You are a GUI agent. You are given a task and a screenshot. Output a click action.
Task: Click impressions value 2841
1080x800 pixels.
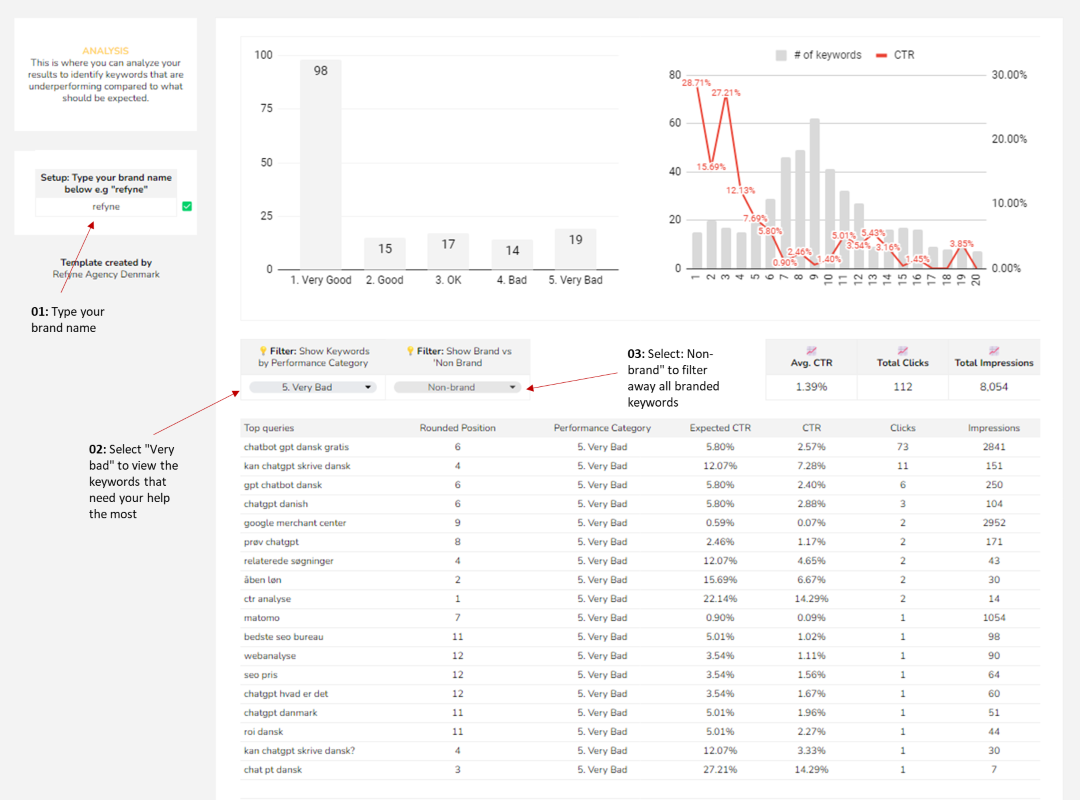pos(993,447)
